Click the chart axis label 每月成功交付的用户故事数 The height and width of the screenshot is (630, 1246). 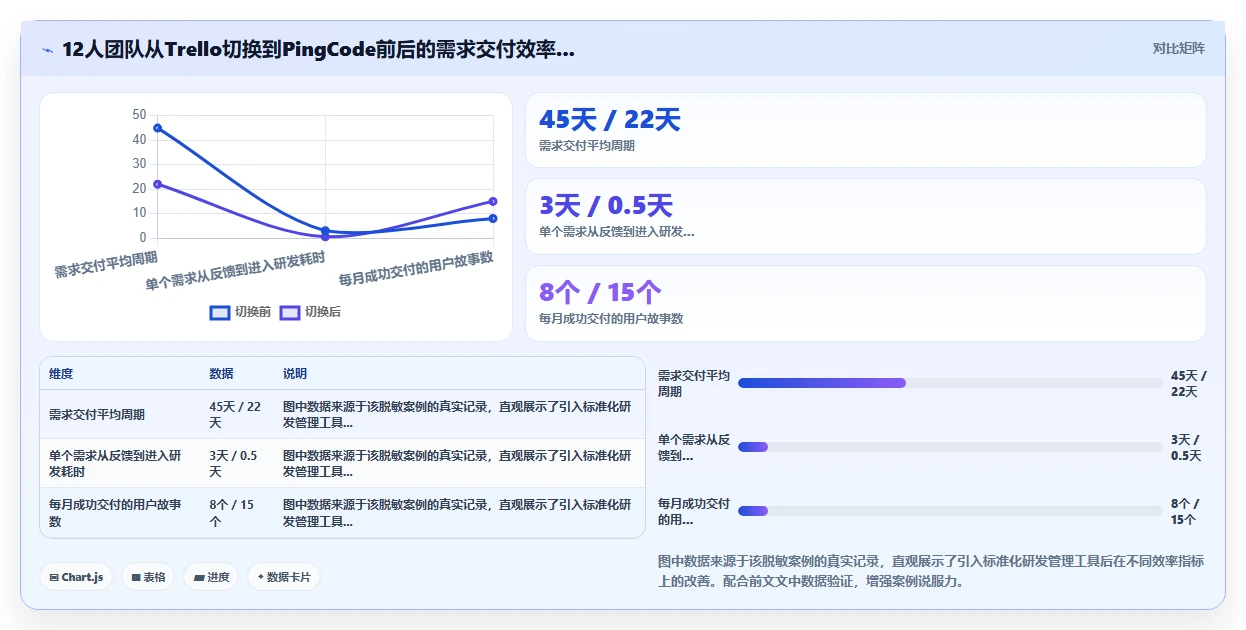[416, 270]
